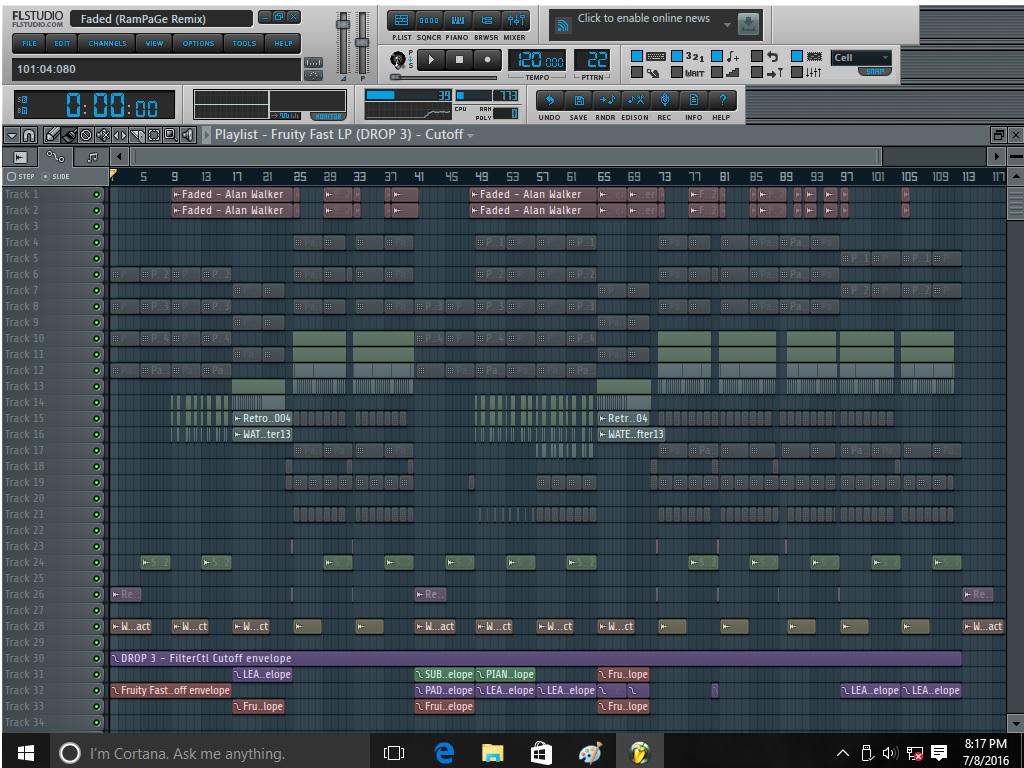
Task: Click the Render RNDR icon
Action: [607, 101]
